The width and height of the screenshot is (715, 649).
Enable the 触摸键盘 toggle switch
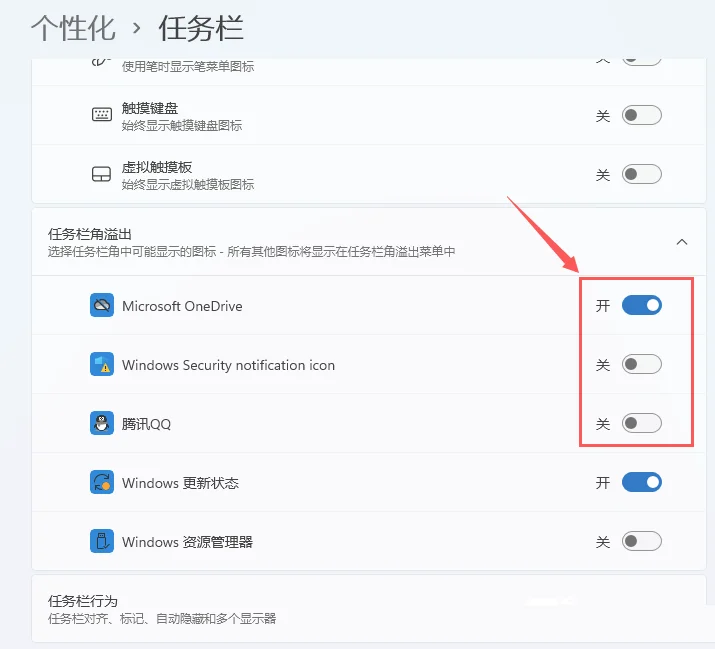pos(641,115)
